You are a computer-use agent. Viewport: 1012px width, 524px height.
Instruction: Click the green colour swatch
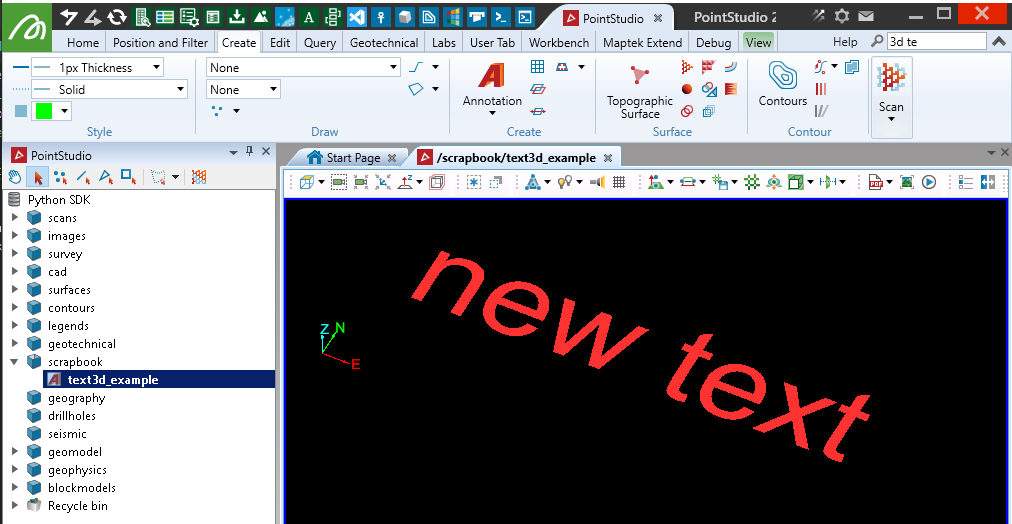[x=44, y=111]
